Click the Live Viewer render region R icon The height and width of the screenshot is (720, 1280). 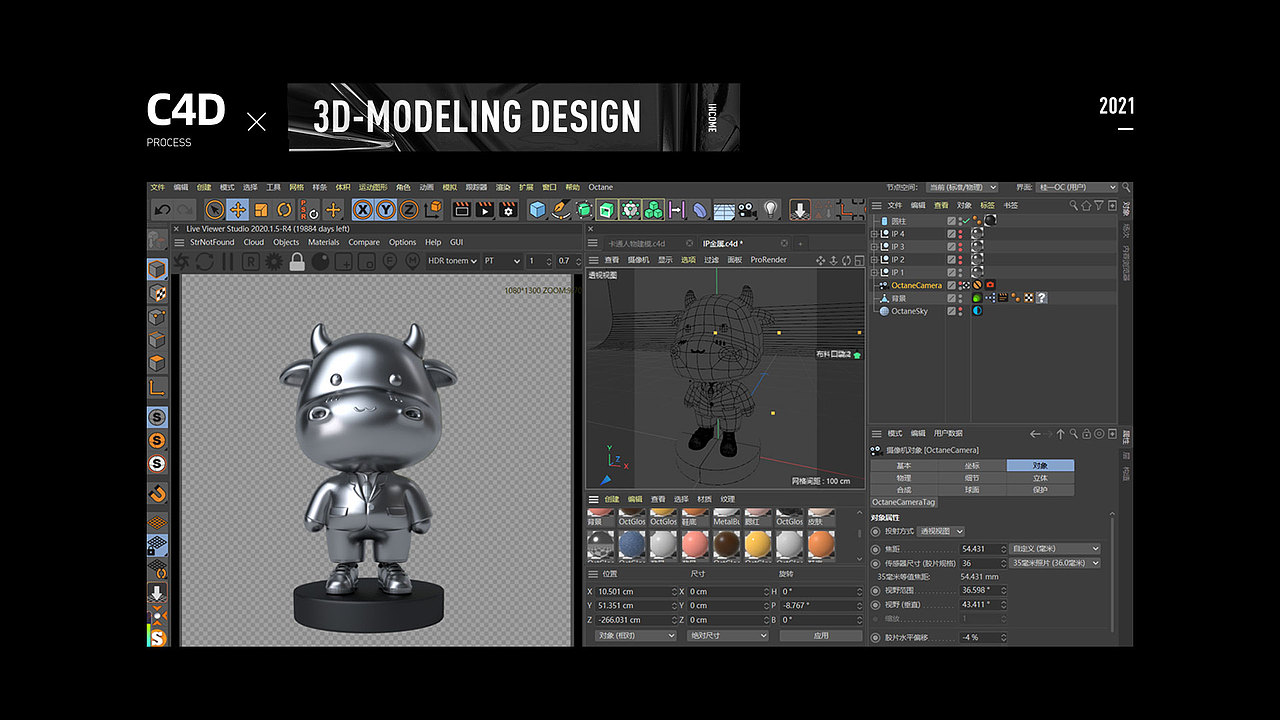(250, 261)
